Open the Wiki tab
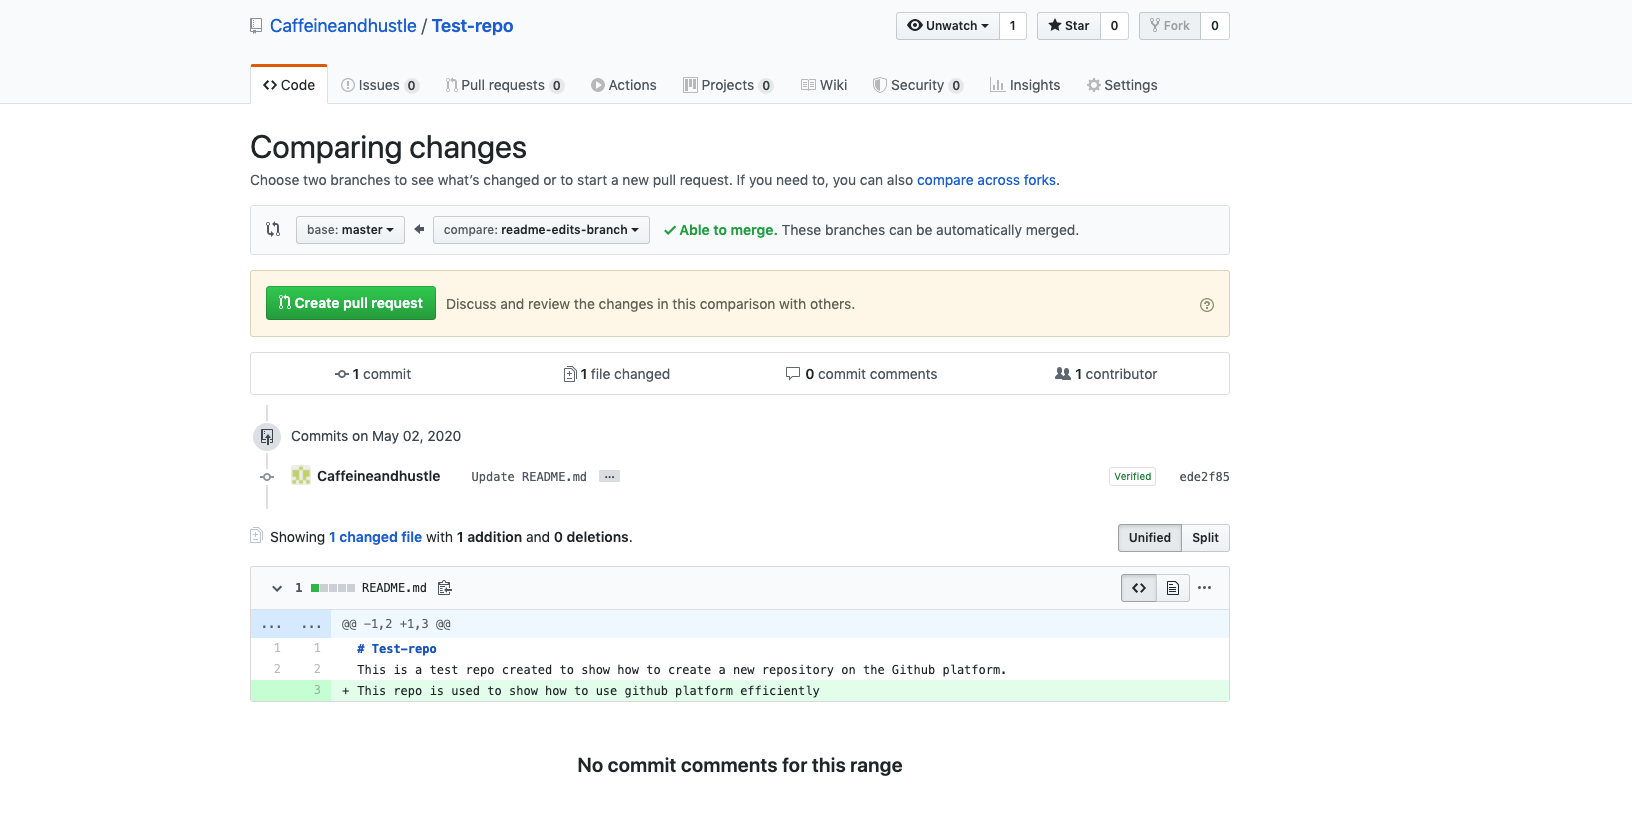1632x840 pixels. pos(824,85)
